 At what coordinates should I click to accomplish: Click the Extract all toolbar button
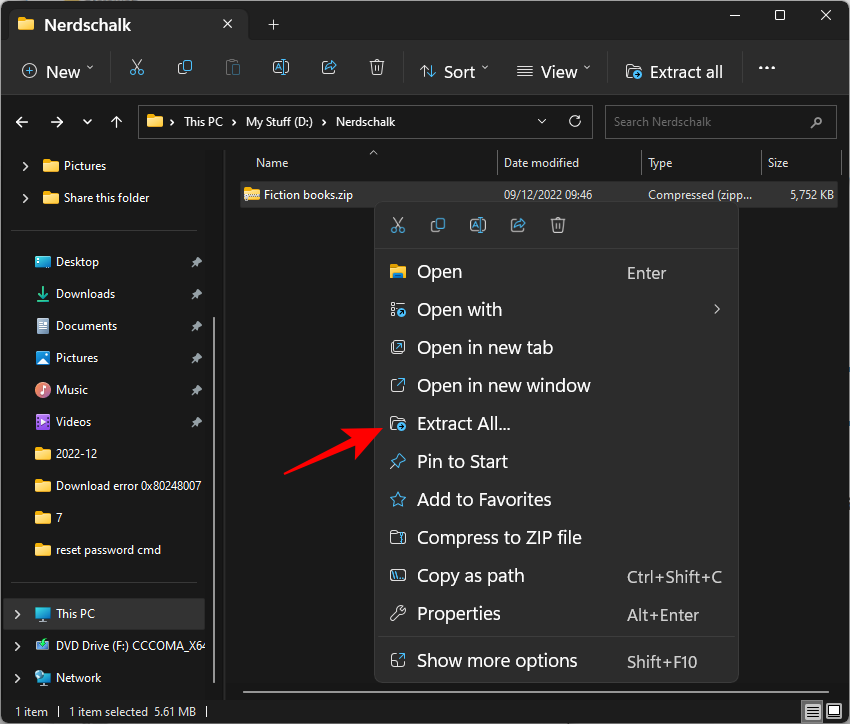click(673, 71)
